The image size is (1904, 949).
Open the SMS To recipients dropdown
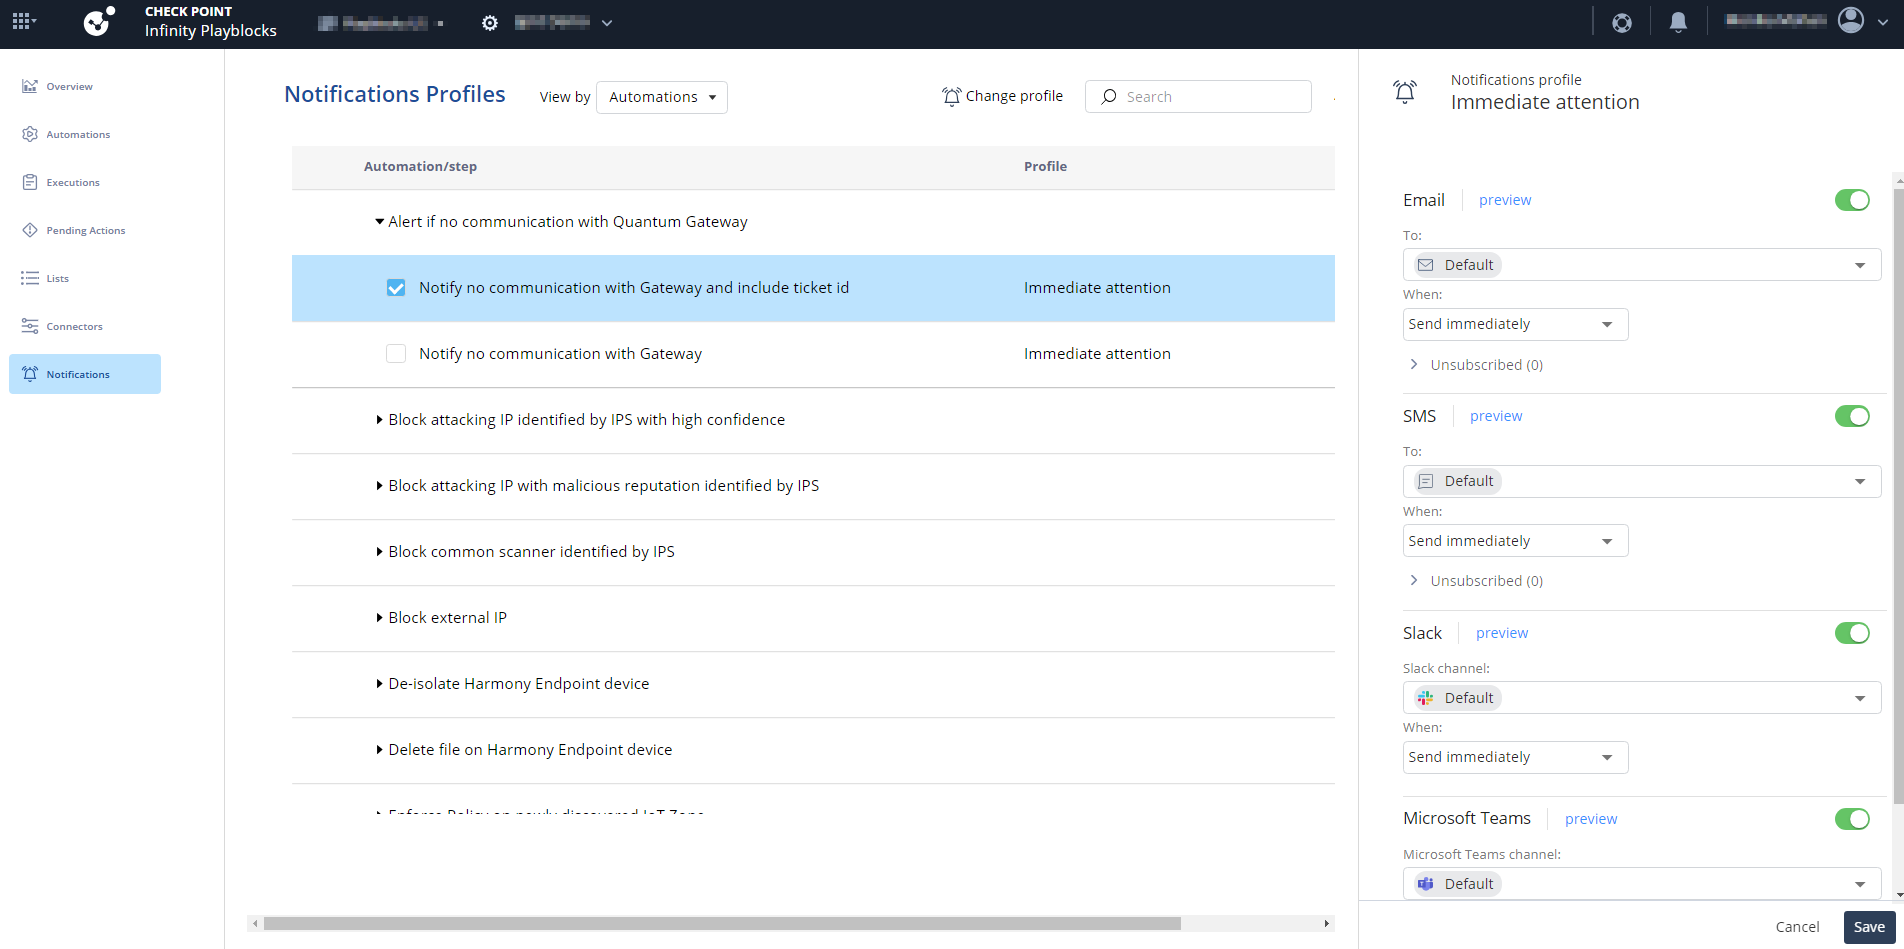[x=1642, y=481]
